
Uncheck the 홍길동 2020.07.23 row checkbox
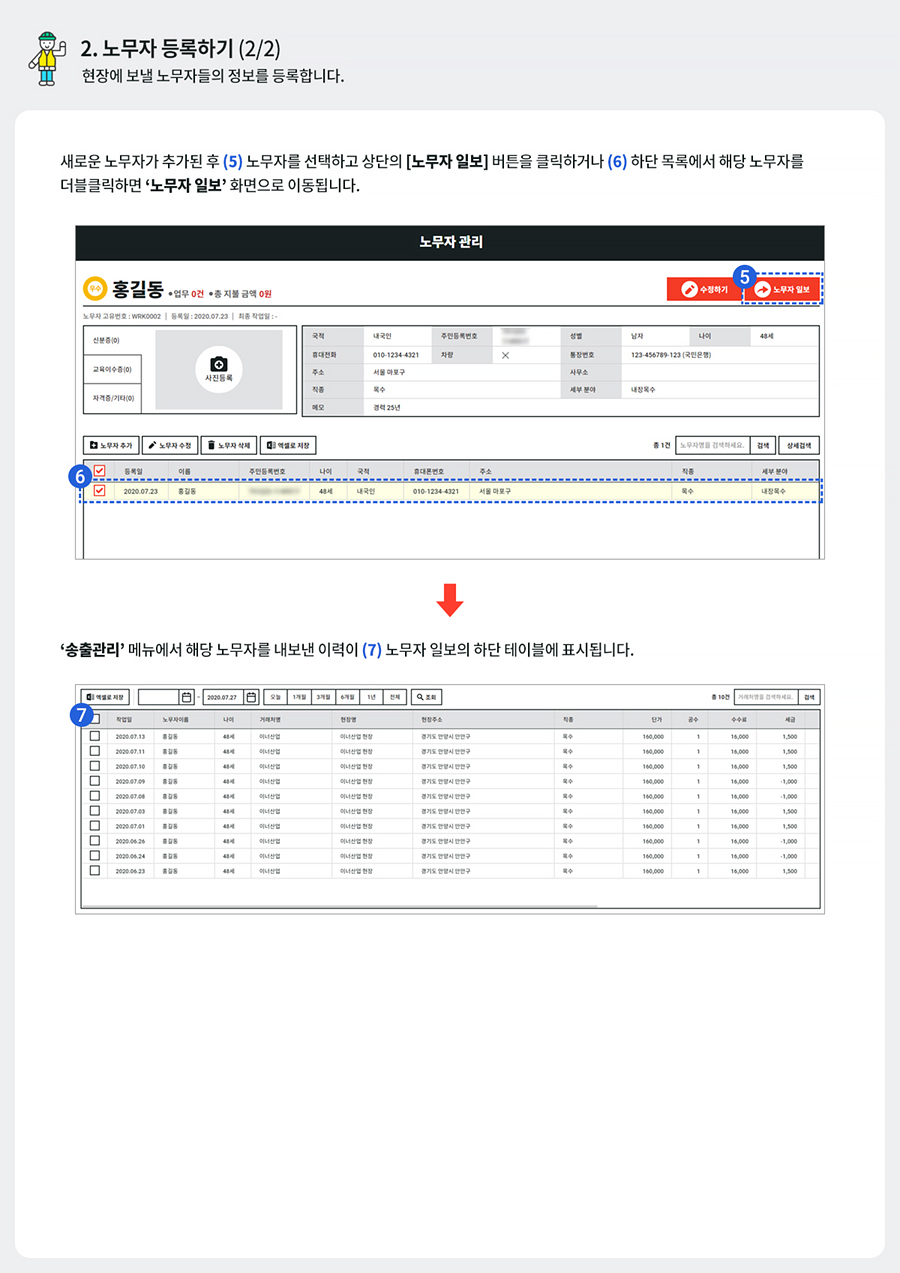point(99,491)
